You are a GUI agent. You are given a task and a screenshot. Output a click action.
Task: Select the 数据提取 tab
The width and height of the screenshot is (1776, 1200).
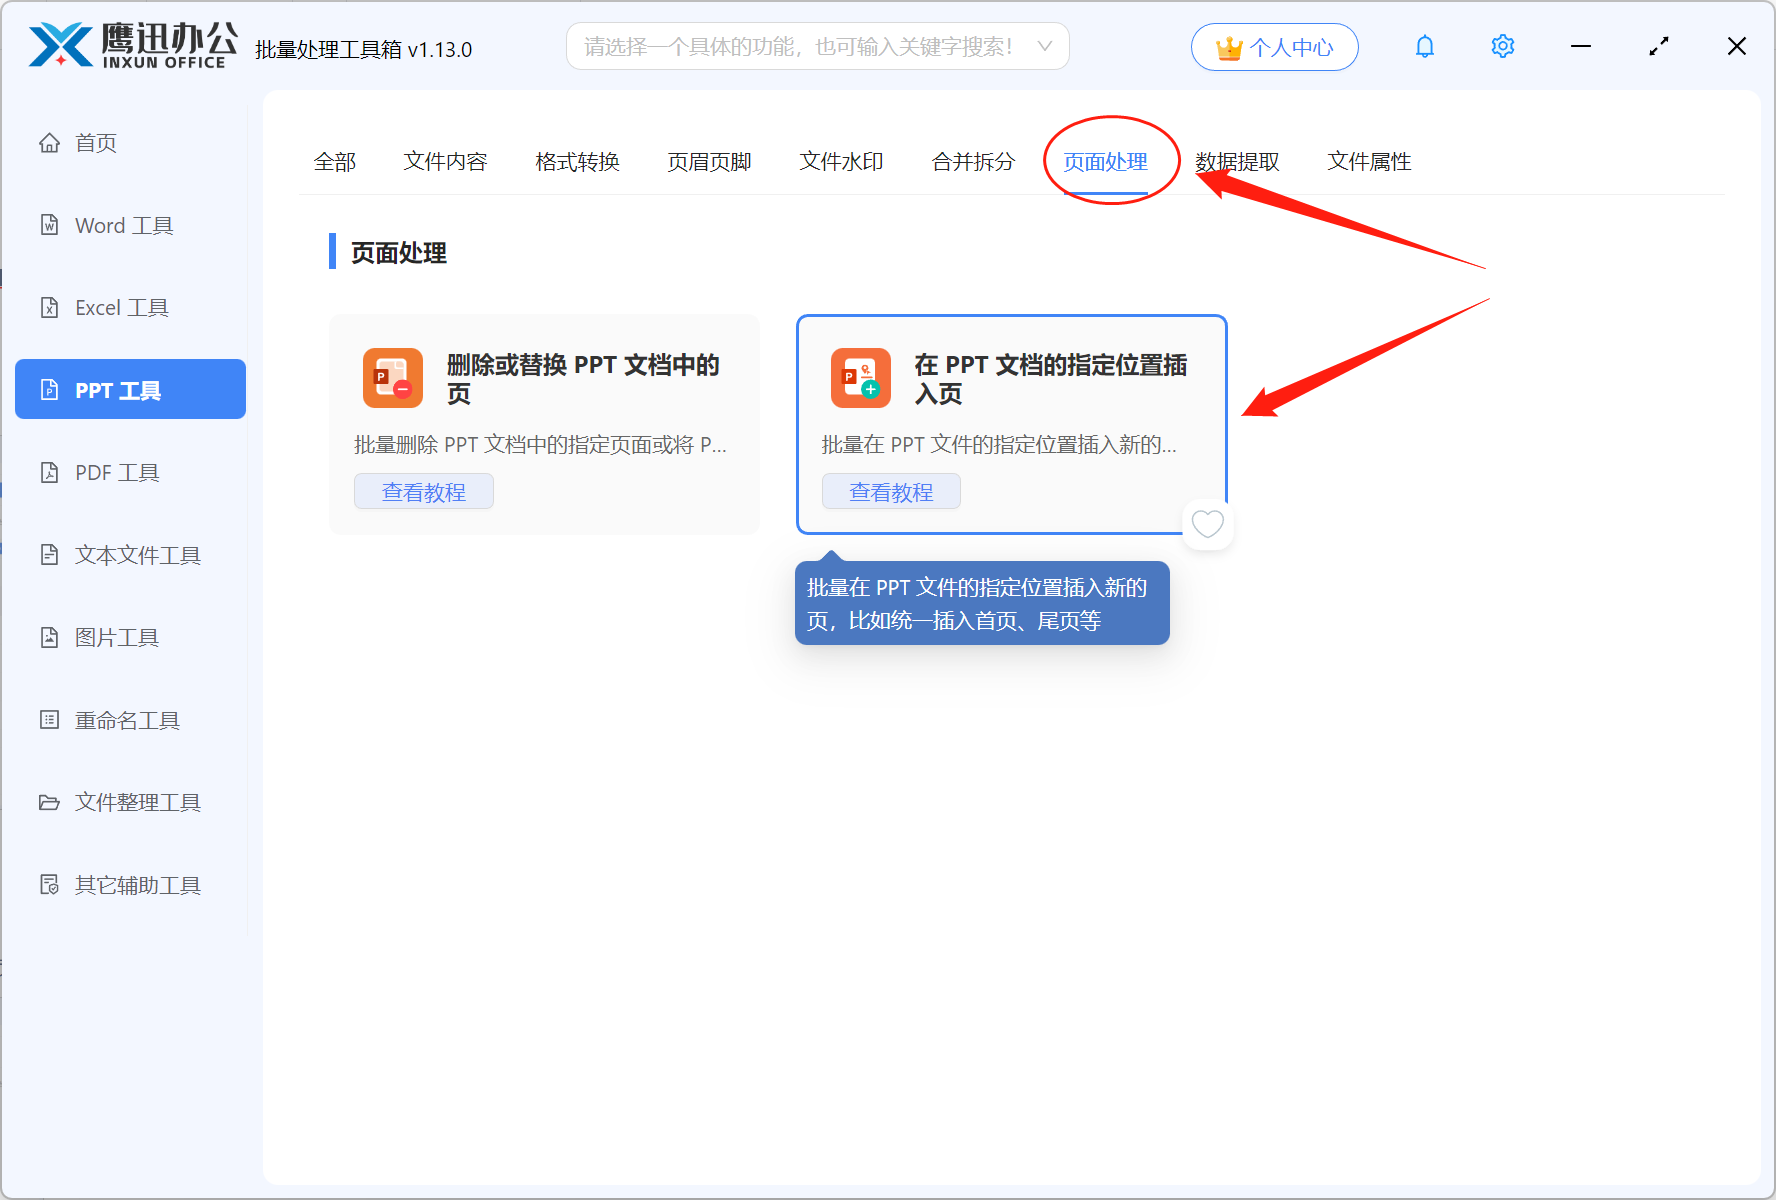click(x=1237, y=162)
